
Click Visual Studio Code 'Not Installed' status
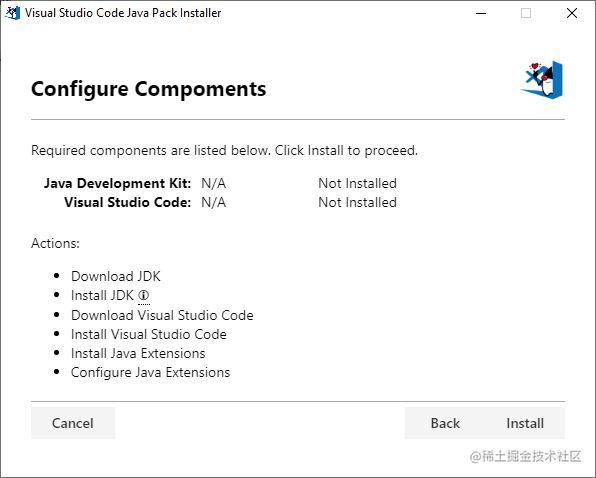[x=357, y=202]
